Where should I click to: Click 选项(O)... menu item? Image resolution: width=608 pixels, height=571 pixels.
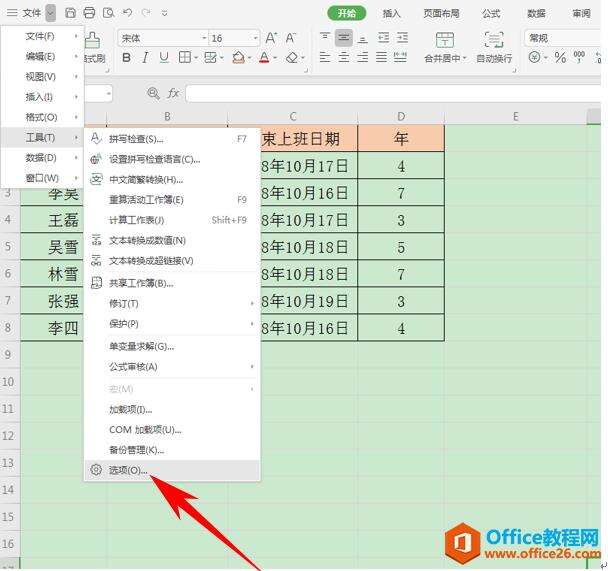tap(172, 470)
